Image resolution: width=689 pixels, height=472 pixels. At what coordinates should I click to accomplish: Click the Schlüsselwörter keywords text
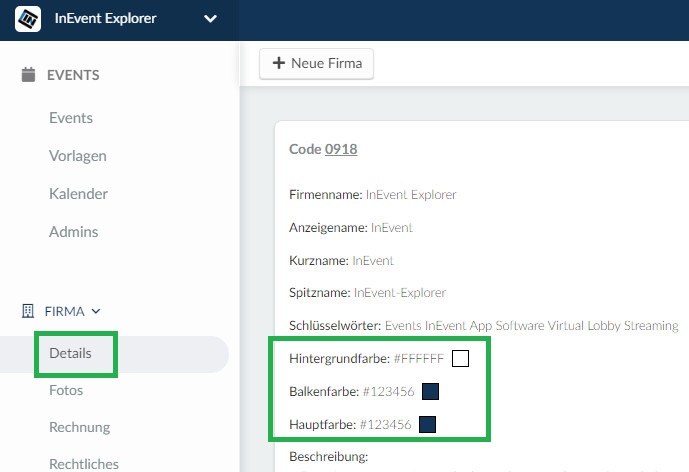tap(532, 326)
